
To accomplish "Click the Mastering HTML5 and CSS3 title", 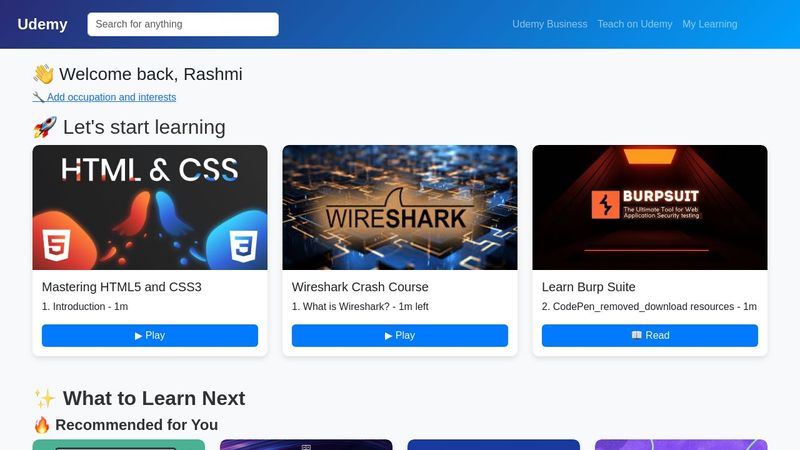I will coord(121,287).
